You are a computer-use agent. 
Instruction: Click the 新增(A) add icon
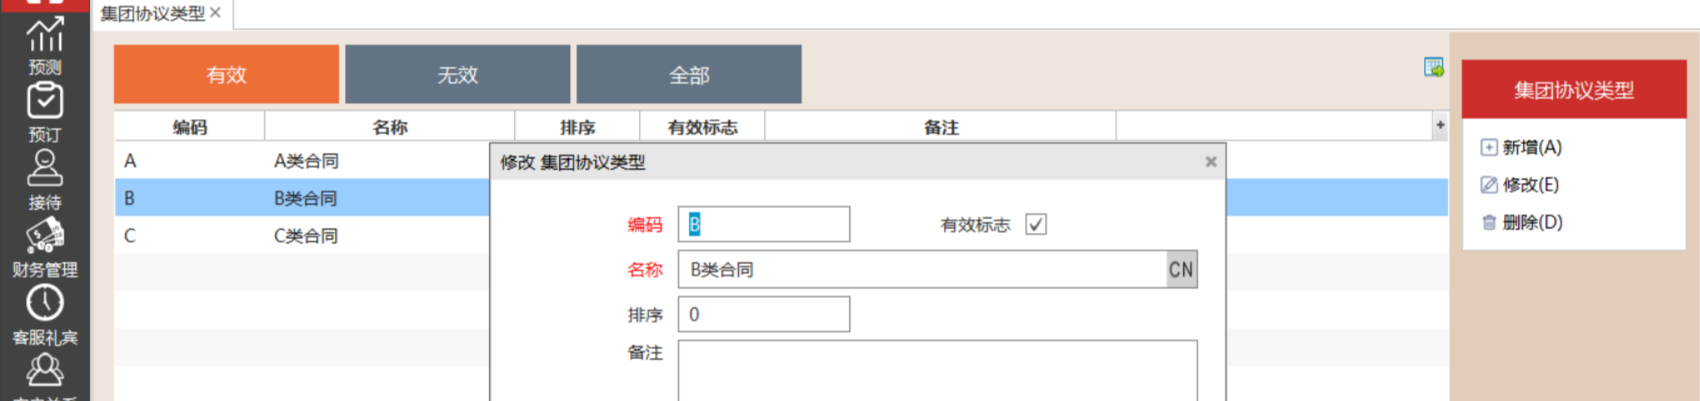(1489, 148)
